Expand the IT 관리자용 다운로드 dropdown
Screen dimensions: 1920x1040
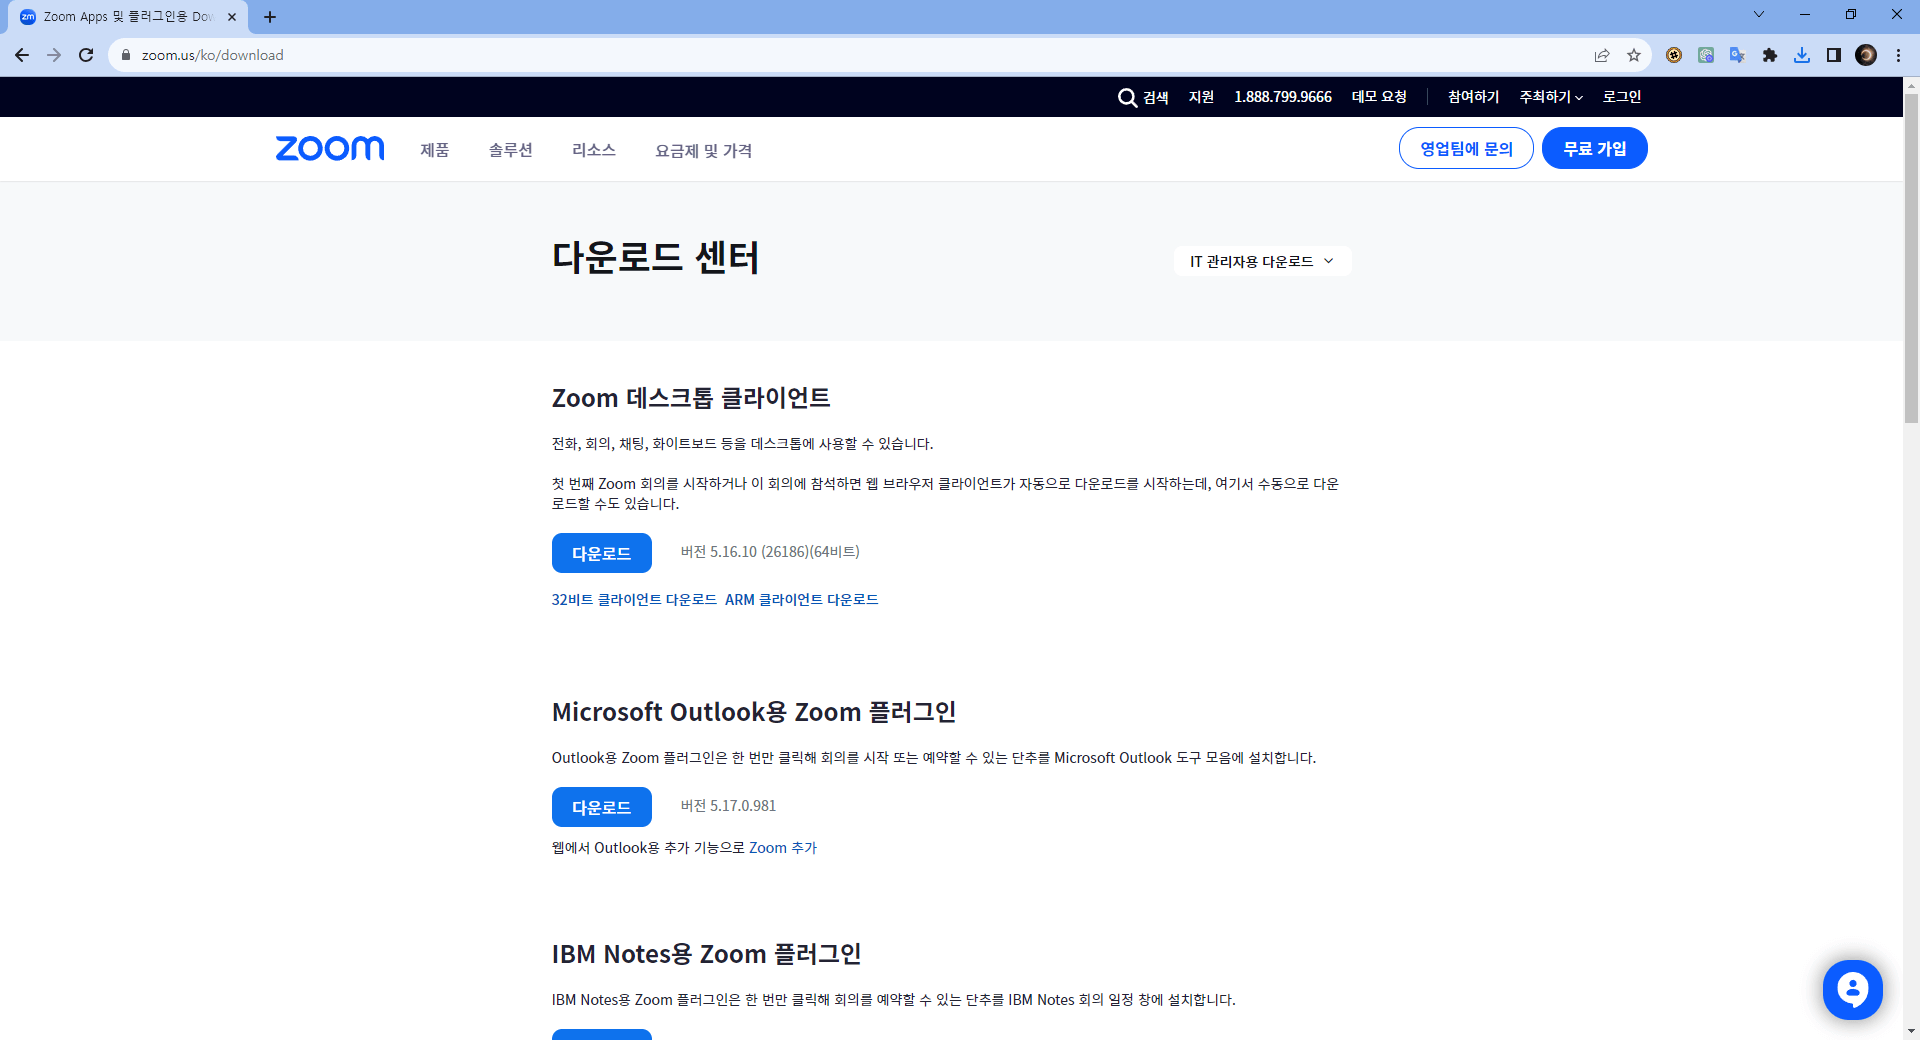pyautogui.click(x=1262, y=261)
